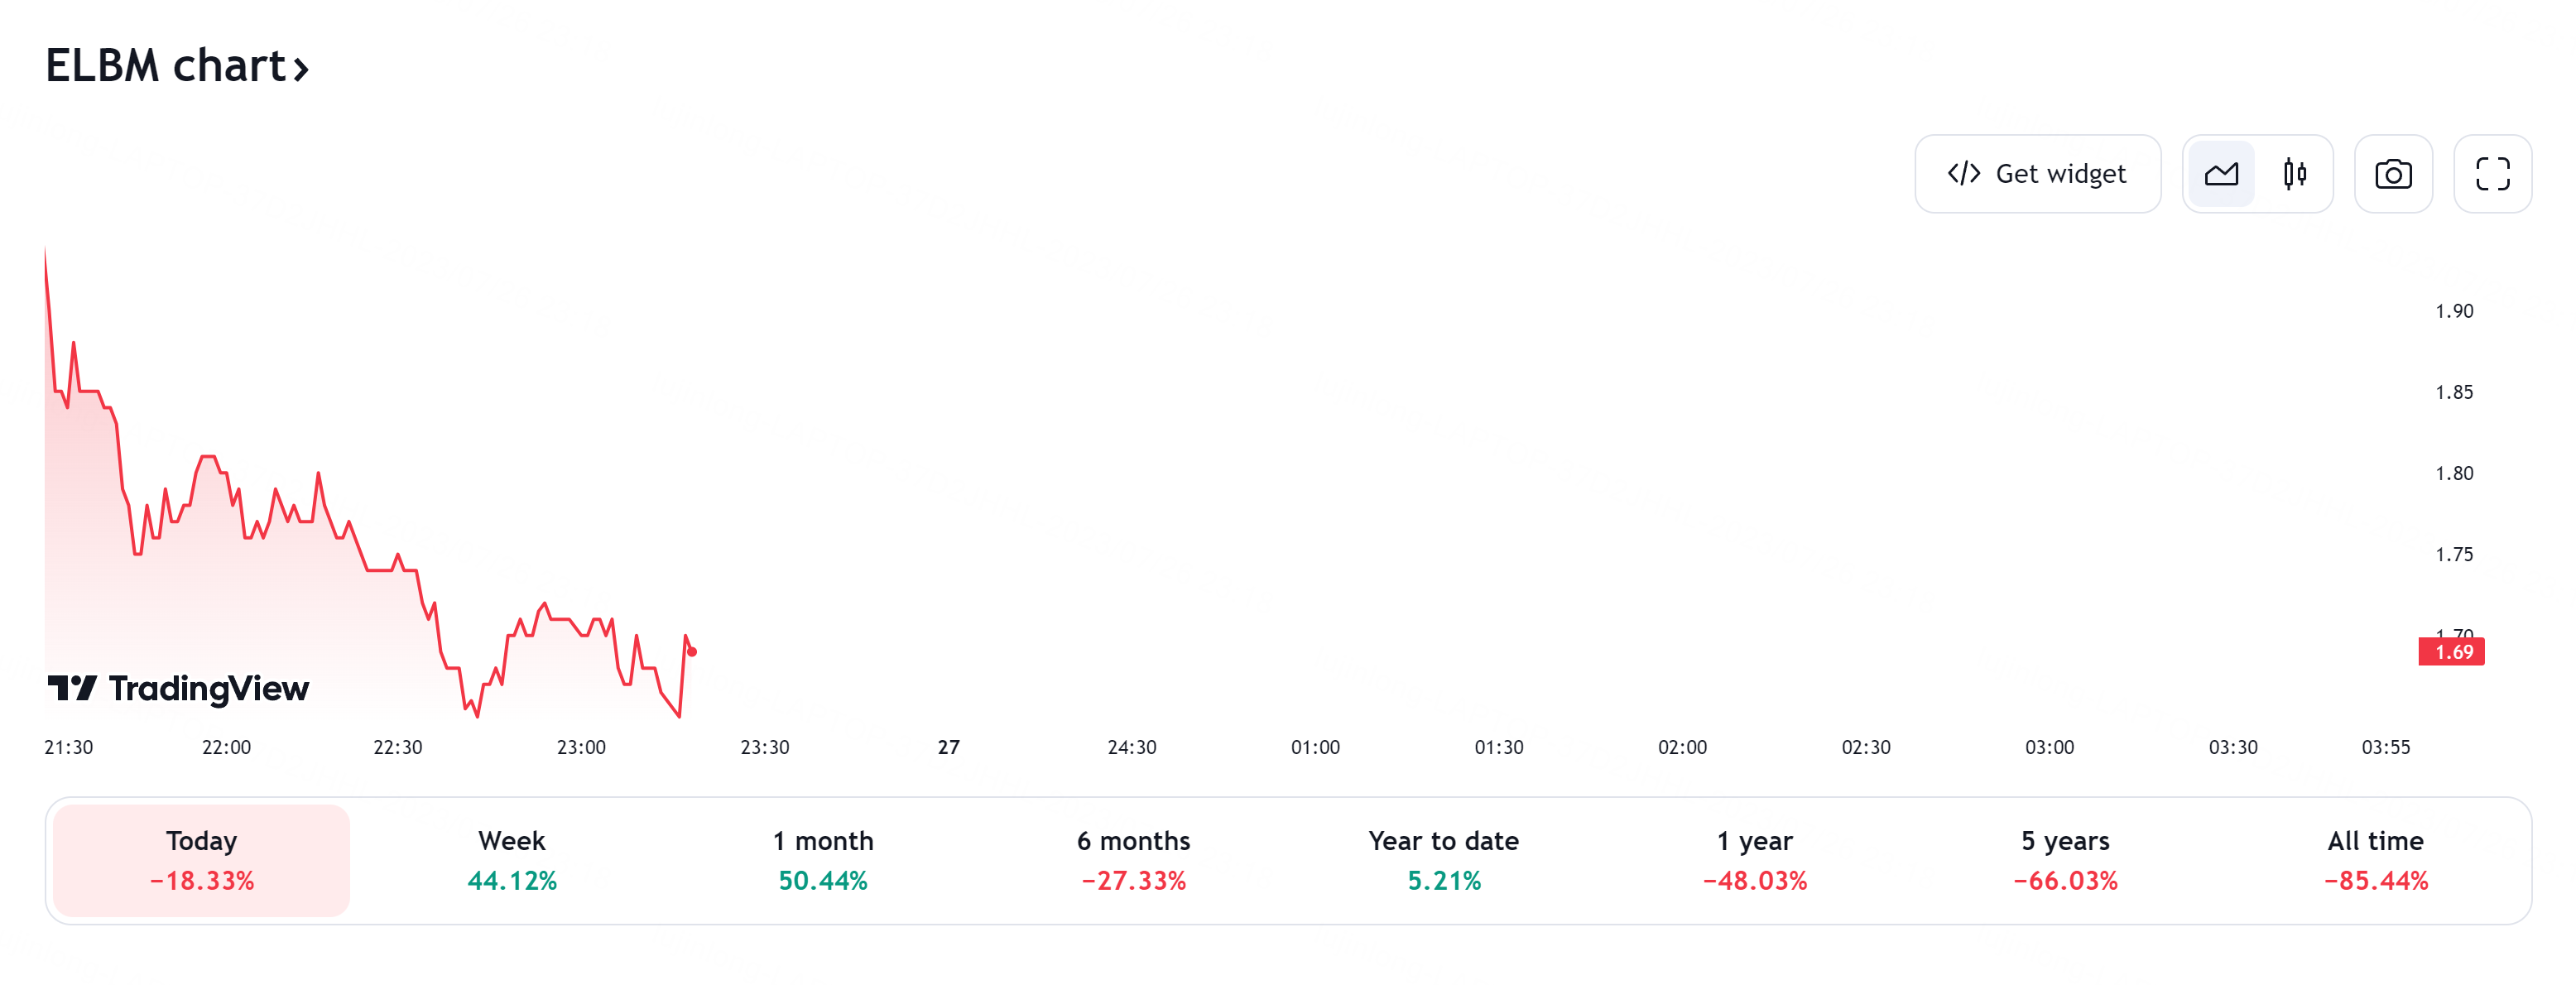Click the red 1.69 price label
The image size is (2576, 985).
coord(2451,652)
